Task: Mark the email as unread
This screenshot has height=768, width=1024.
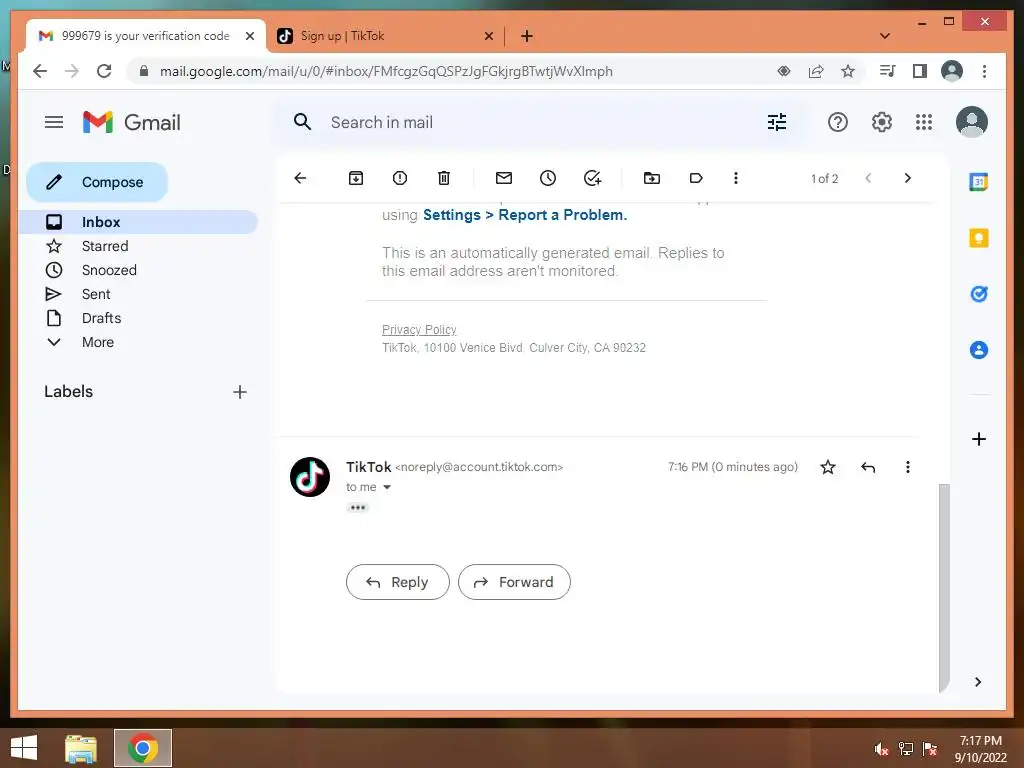Action: pos(504,178)
